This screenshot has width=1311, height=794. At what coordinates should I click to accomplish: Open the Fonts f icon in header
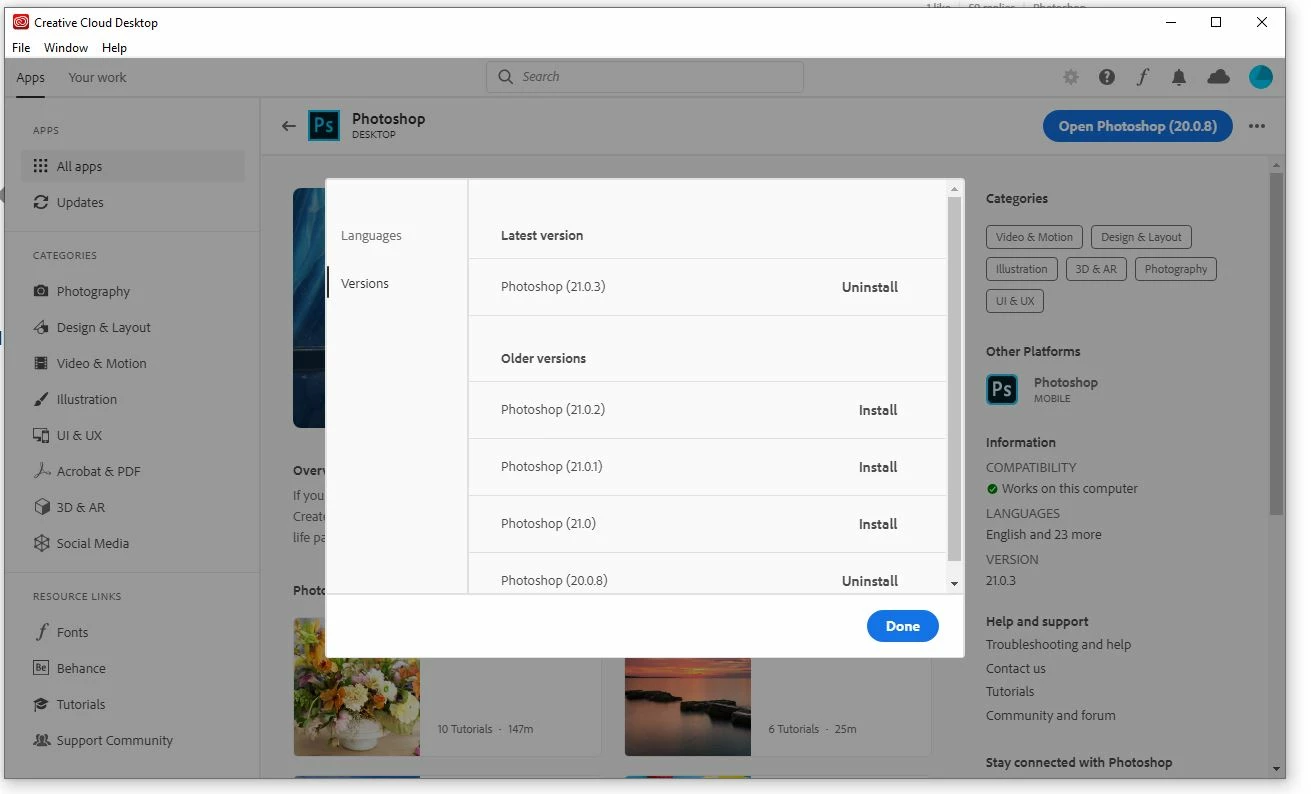tap(1143, 77)
